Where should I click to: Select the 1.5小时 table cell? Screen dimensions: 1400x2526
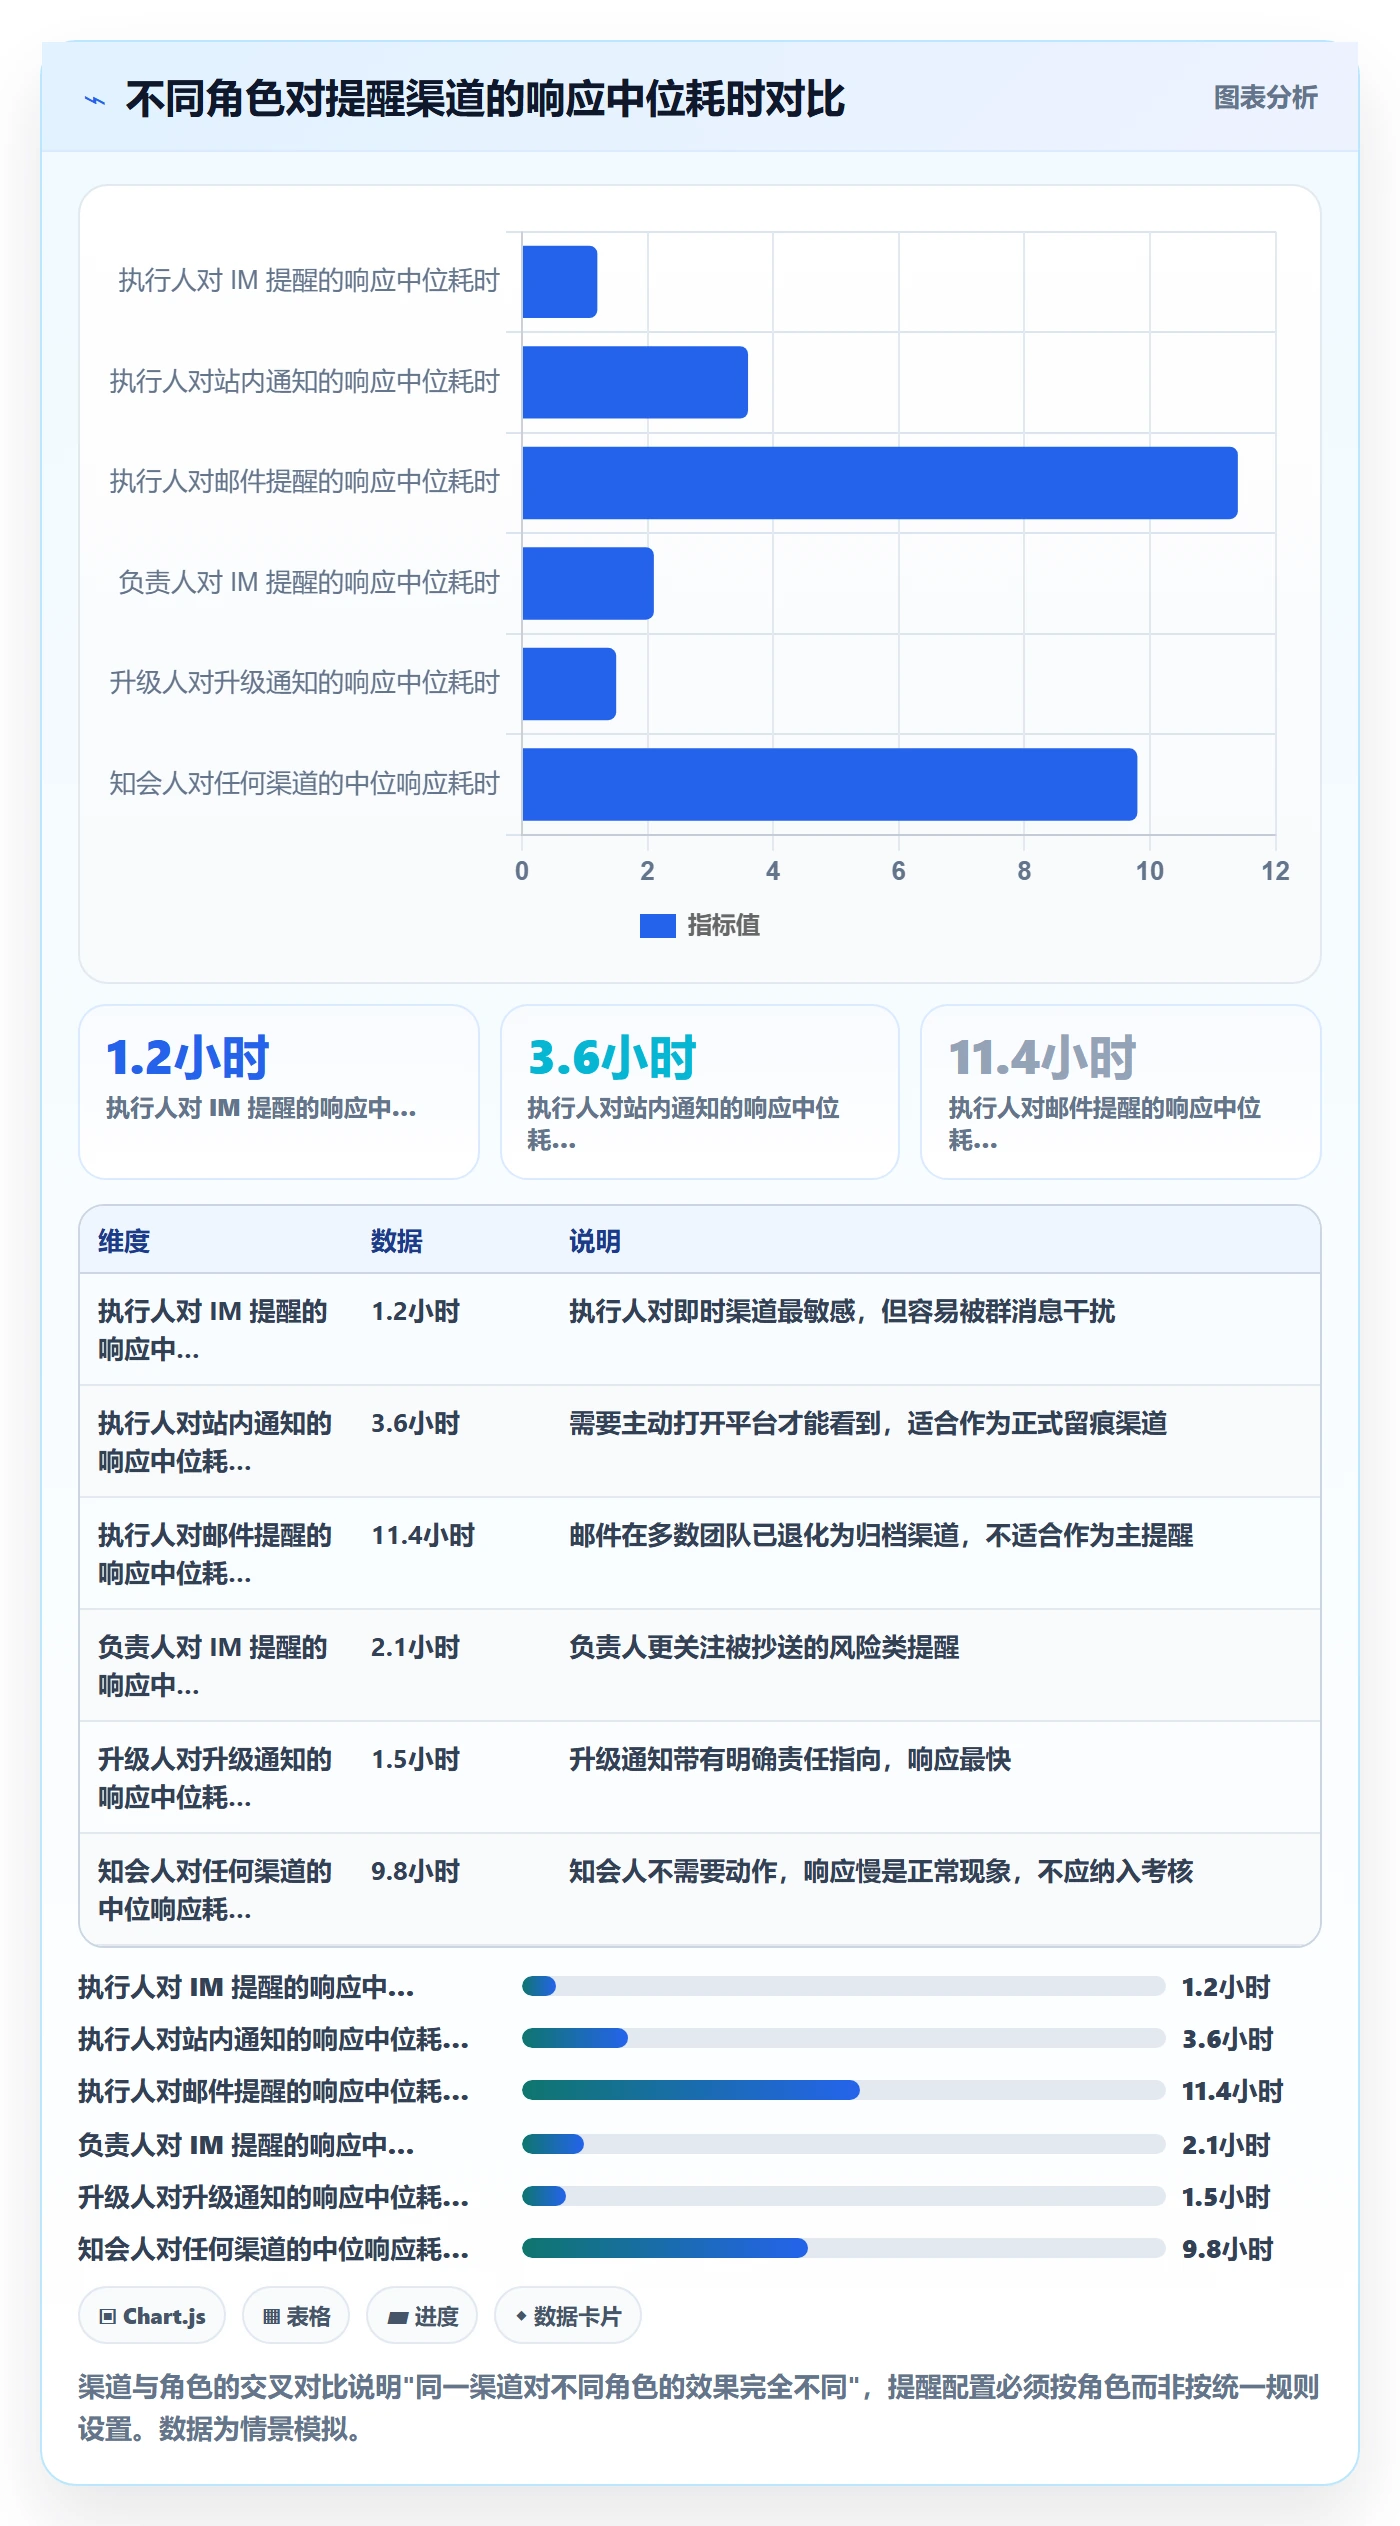pyautogui.click(x=415, y=1759)
